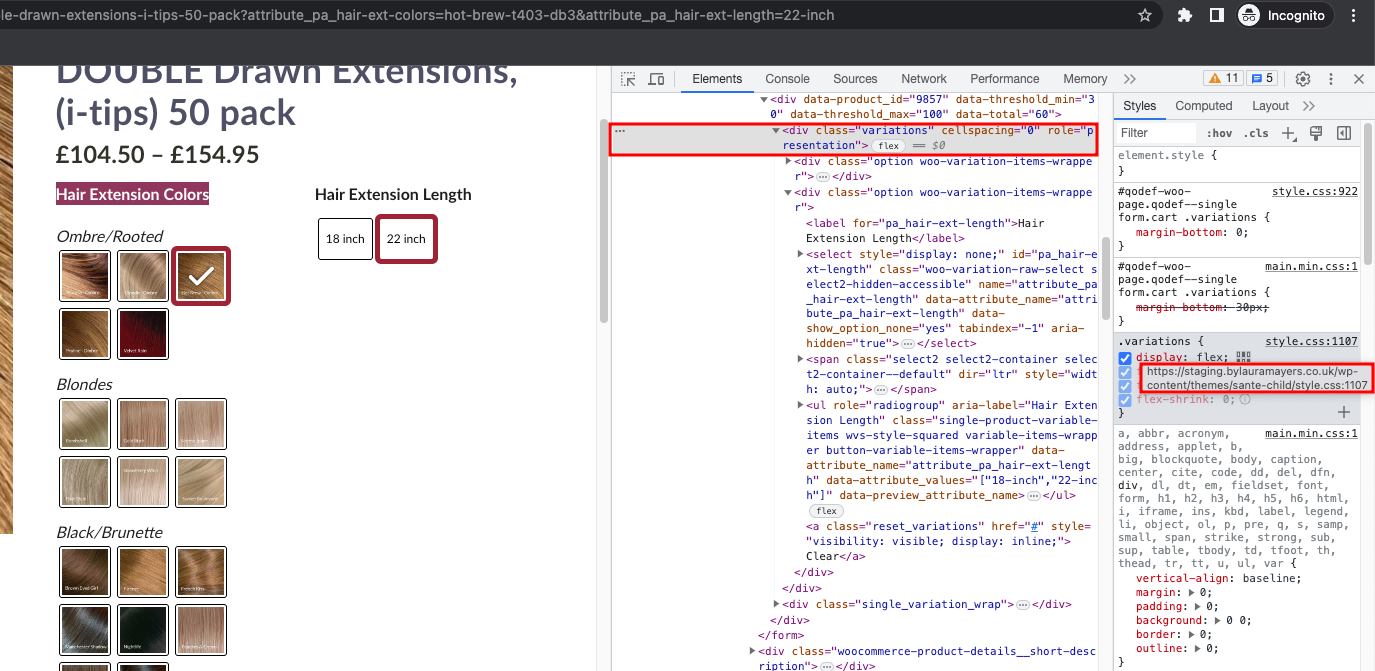Open the DevTools three-dot customize menu

coord(1331,79)
